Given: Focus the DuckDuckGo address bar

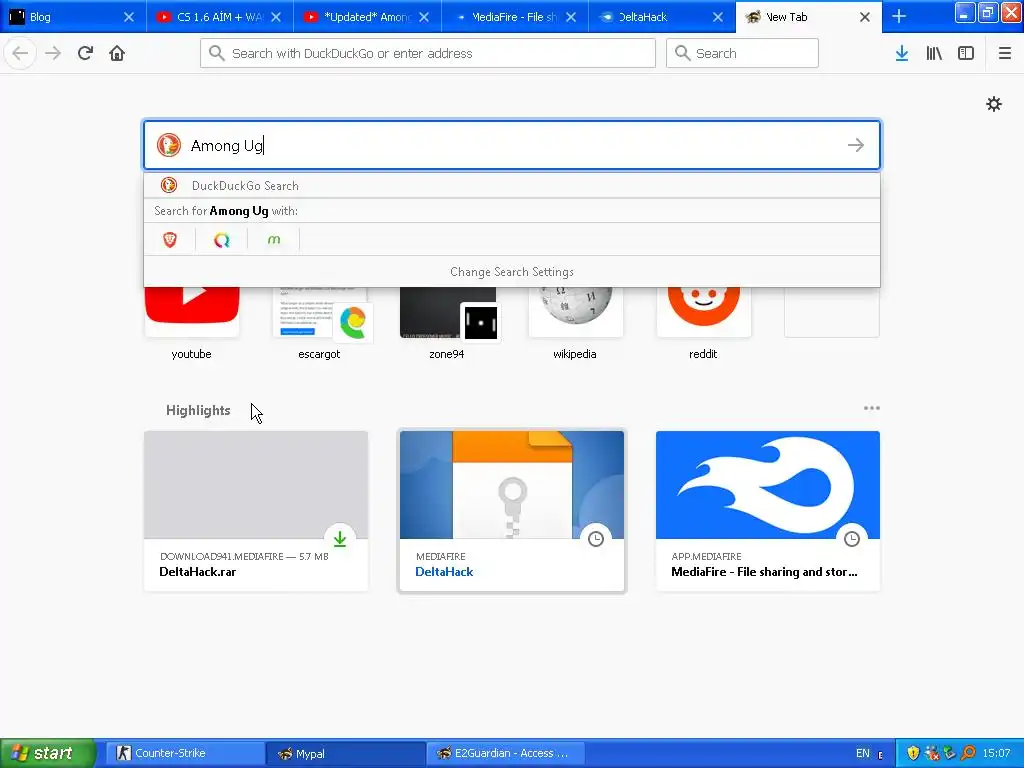Looking at the screenshot, I should click(428, 53).
